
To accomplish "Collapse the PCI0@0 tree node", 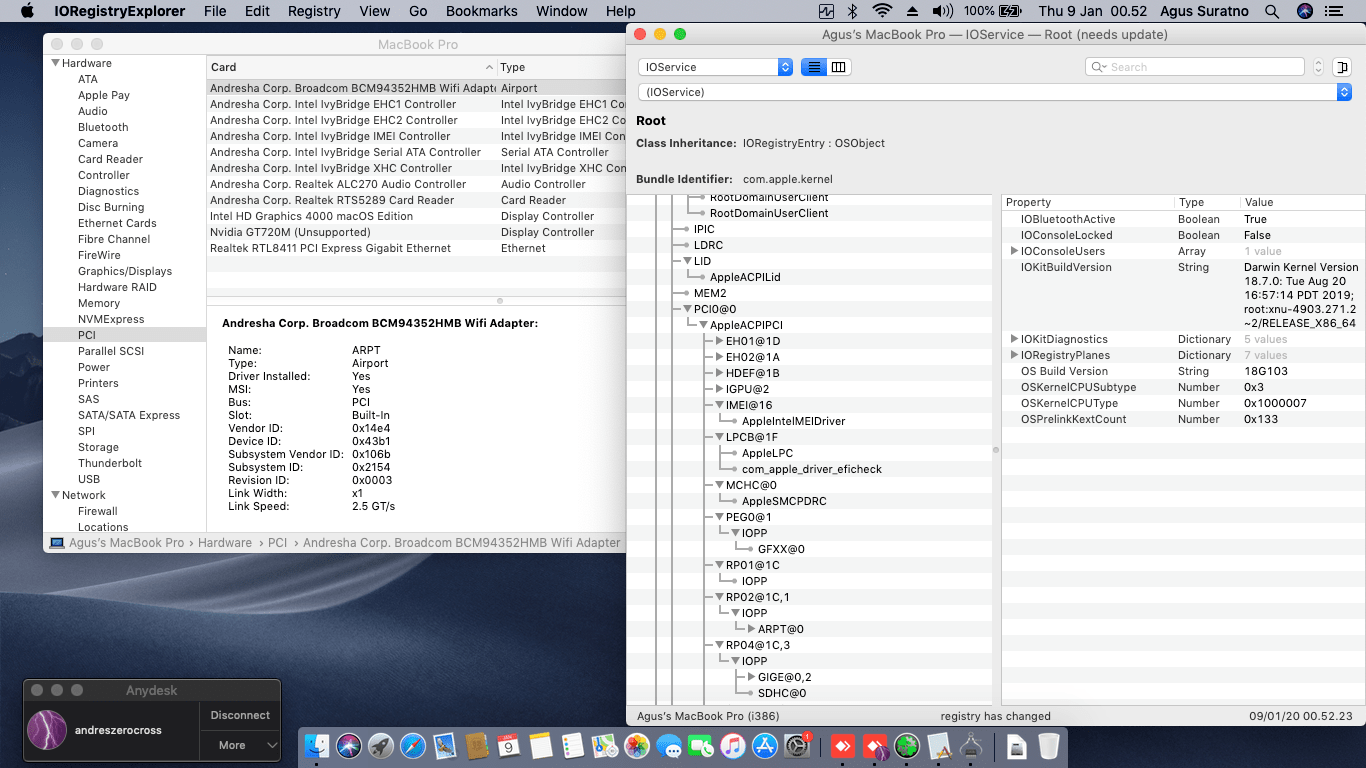I will (687, 309).
